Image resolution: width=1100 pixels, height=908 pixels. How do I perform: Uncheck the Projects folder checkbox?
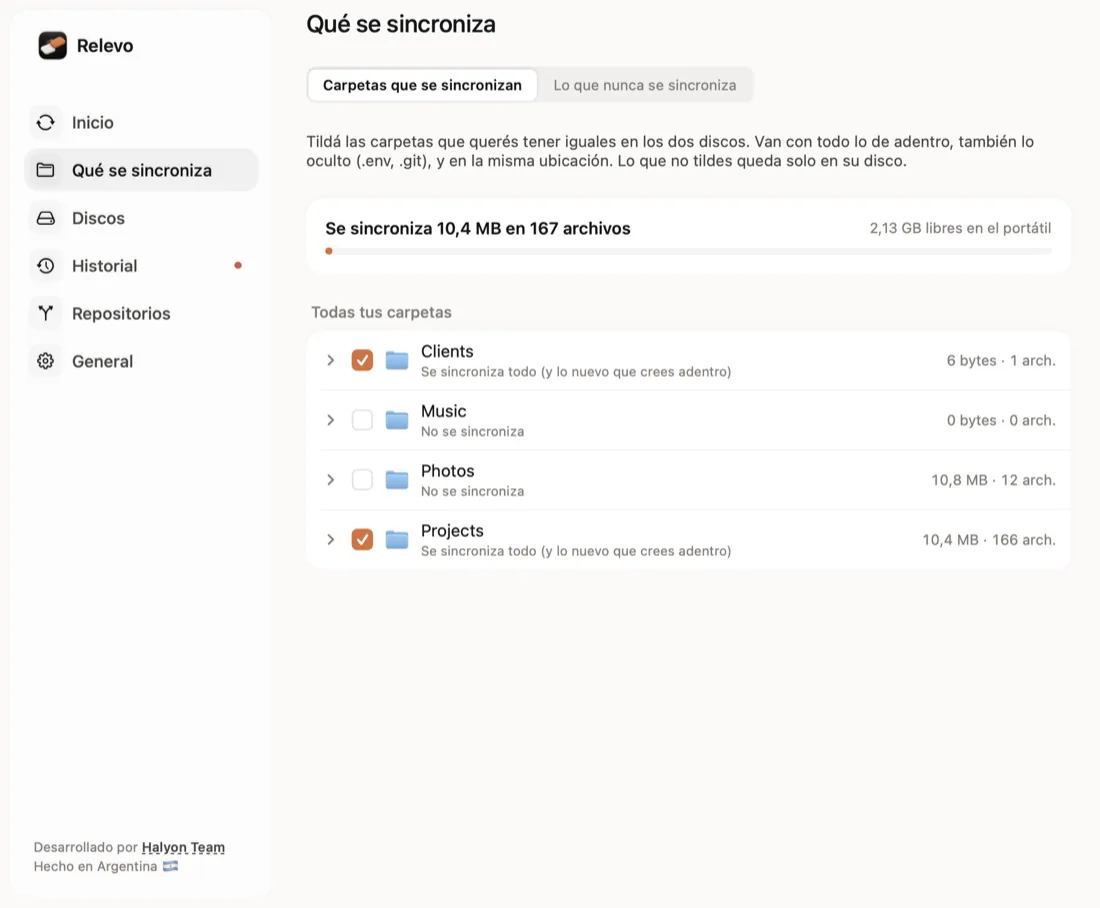[x=362, y=540]
